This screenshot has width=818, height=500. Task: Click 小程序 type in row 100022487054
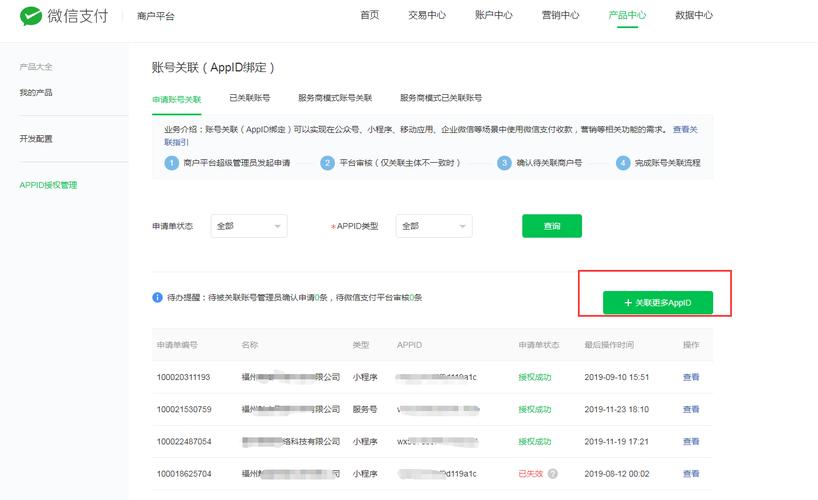(x=365, y=442)
